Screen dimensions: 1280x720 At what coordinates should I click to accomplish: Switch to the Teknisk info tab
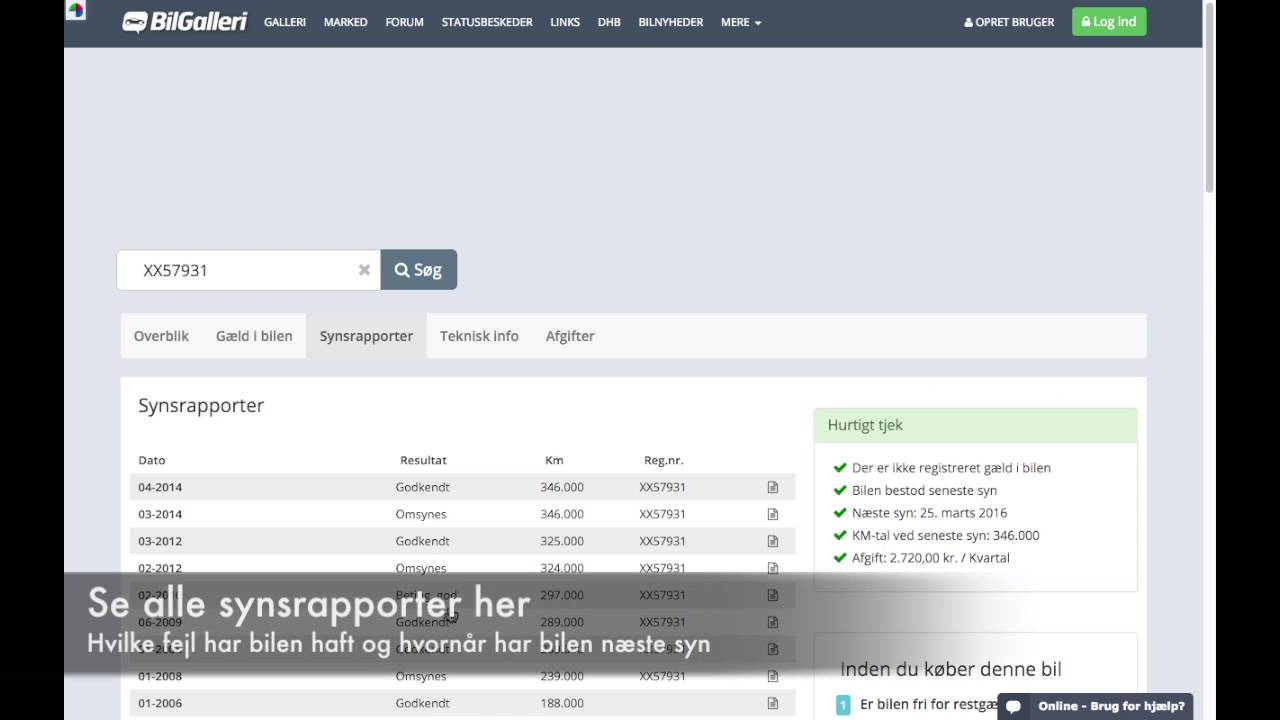479,336
